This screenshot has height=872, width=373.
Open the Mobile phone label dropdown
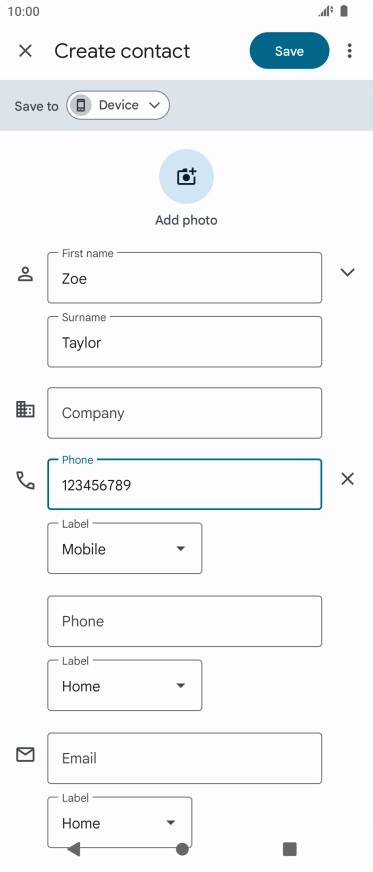coord(125,549)
